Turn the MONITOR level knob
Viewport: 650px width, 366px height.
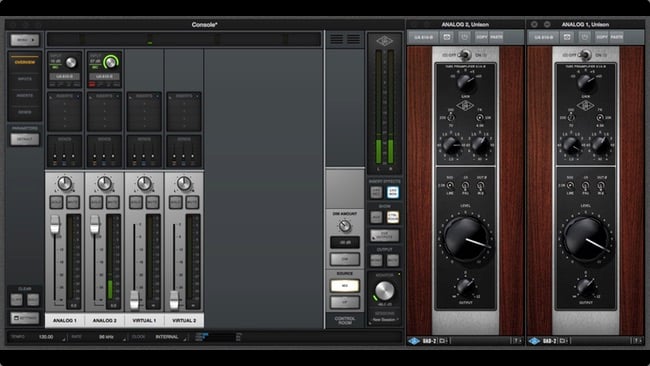tap(385, 291)
